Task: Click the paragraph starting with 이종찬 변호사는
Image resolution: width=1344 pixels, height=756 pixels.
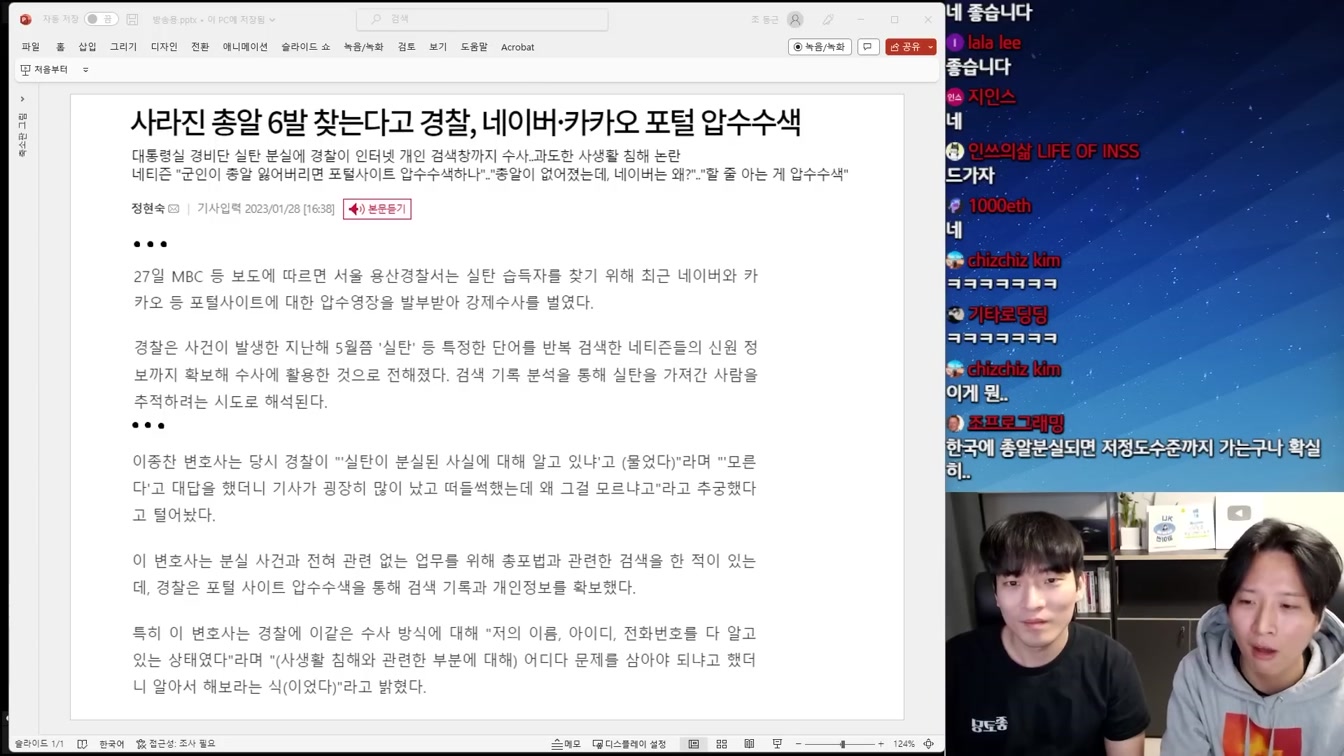Action: [445, 489]
